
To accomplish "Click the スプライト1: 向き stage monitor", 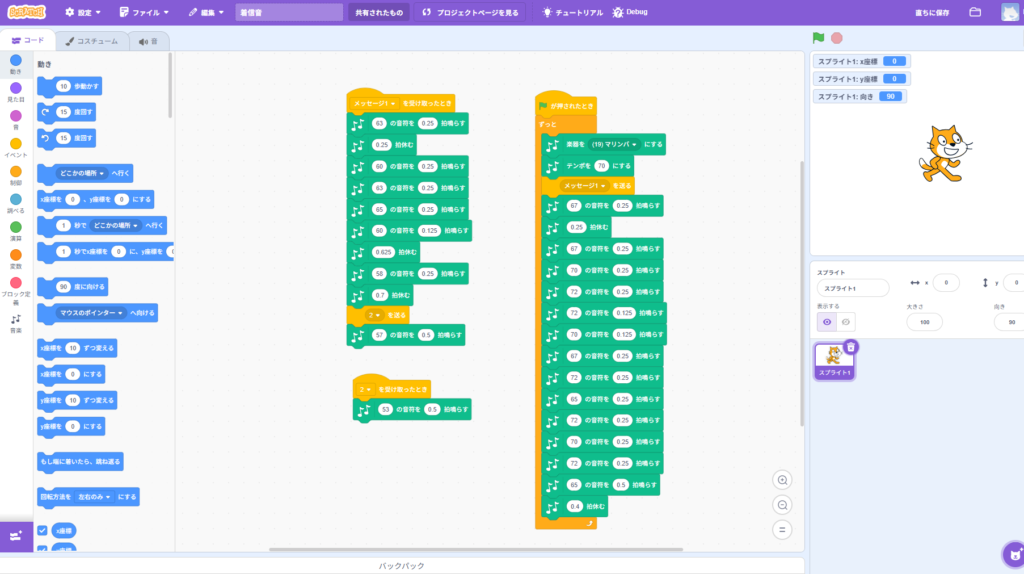I will tap(859, 97).
